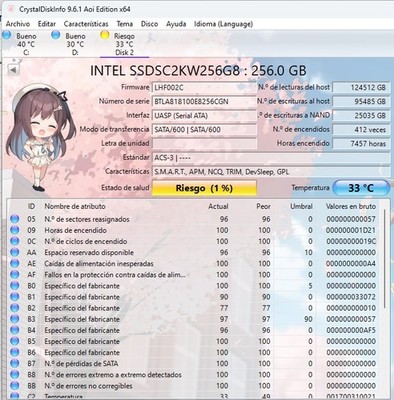
Task: Click the status dot for attribute B8
Action: pos(14,374)
